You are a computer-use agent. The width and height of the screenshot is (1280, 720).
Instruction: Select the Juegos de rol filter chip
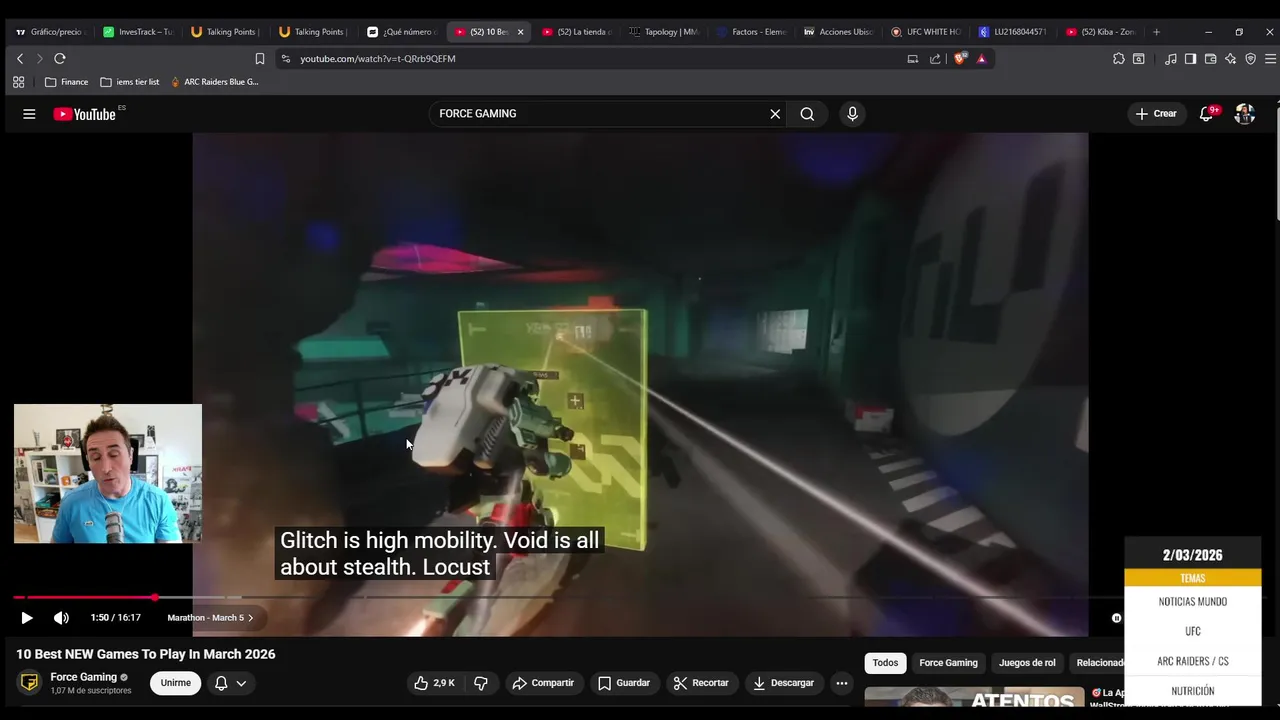[x=1027, y=663]
